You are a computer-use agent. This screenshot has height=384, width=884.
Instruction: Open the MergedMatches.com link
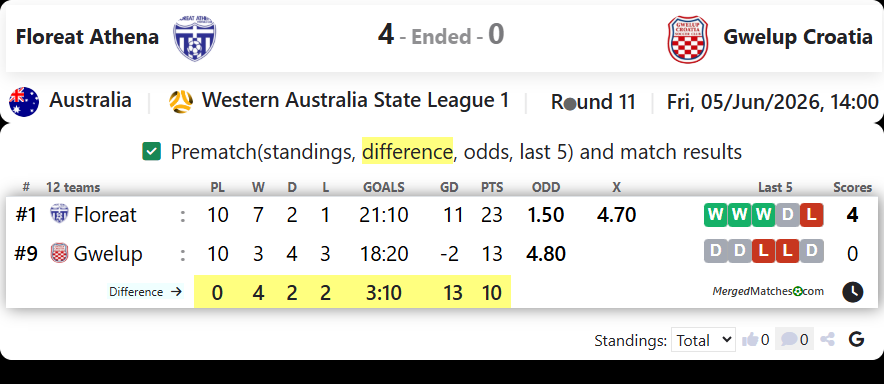click(768, 292)
